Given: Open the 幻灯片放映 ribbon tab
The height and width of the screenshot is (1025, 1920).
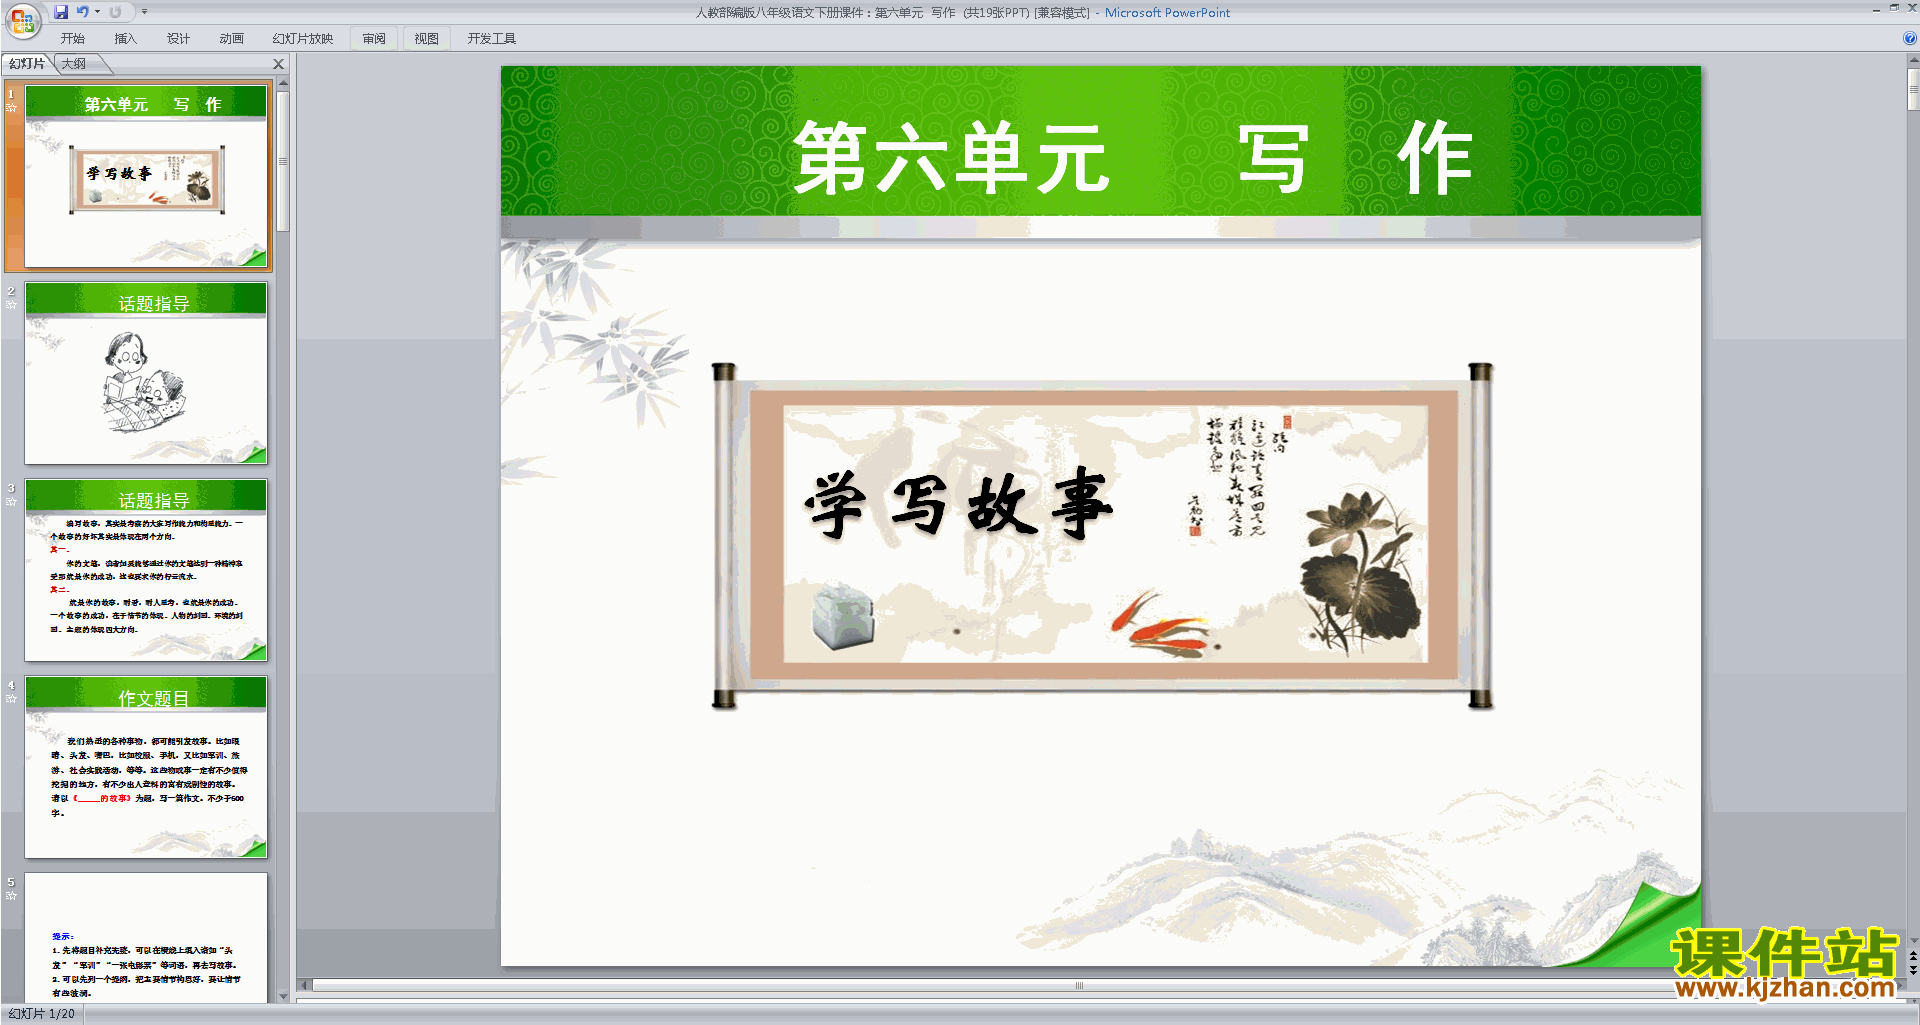Looking at the screenshot, I should pyautogui.click(x=302, y=39).
